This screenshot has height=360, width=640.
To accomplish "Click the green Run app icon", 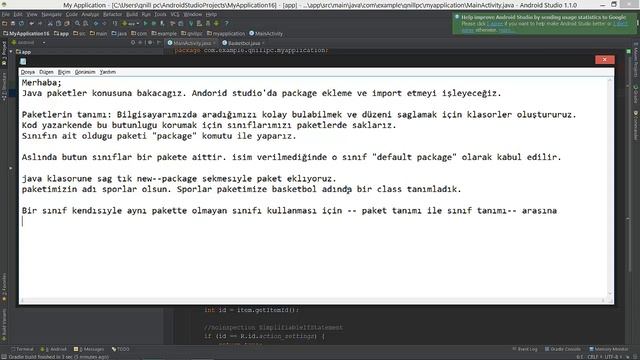I will pos(145,23).
